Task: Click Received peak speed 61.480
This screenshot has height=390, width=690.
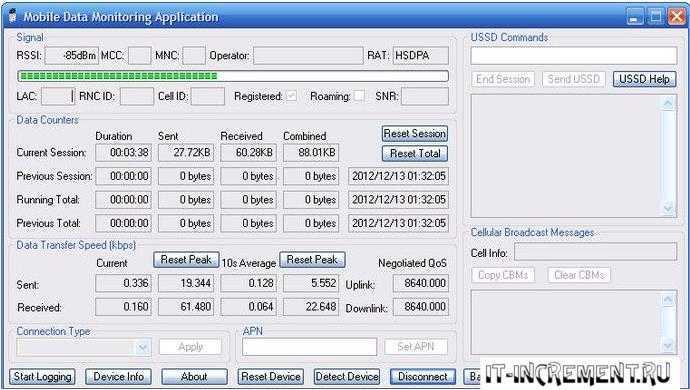Action: click(x=186, y=307)
